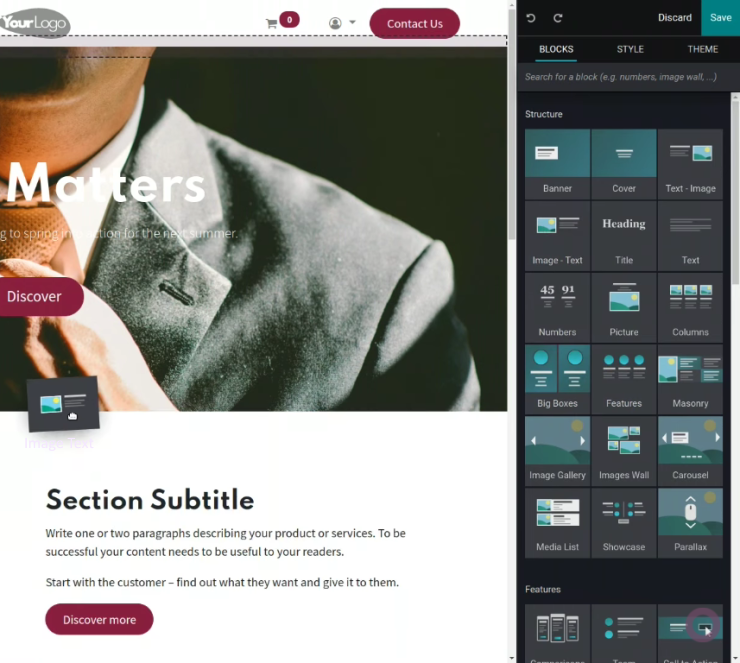Choose the Picture block
740x663 pixels.
point(623,307)
